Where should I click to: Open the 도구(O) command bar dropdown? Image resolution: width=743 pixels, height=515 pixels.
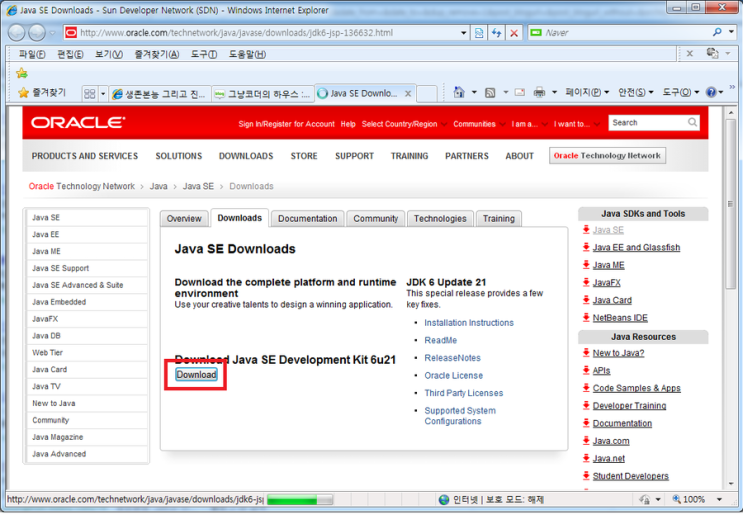(x=680, y=92)
